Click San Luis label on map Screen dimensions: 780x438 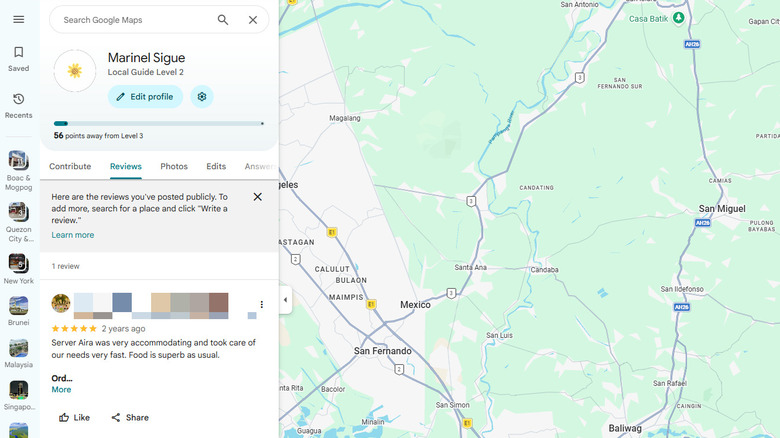click(499, 335)
